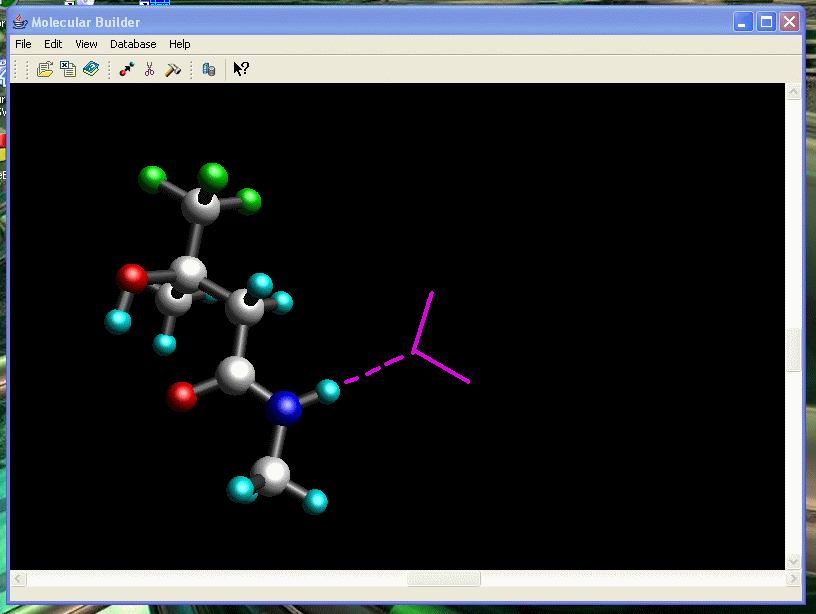Click the topmost green fluorine atom
The width and height of the screenshot is (816, 614).
point(212,176)
